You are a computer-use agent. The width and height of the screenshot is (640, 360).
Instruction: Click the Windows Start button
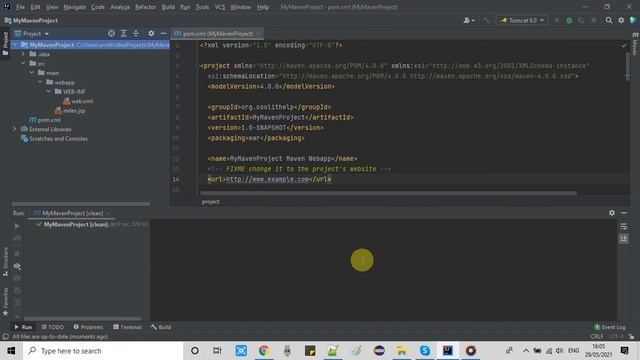(11, 351)
